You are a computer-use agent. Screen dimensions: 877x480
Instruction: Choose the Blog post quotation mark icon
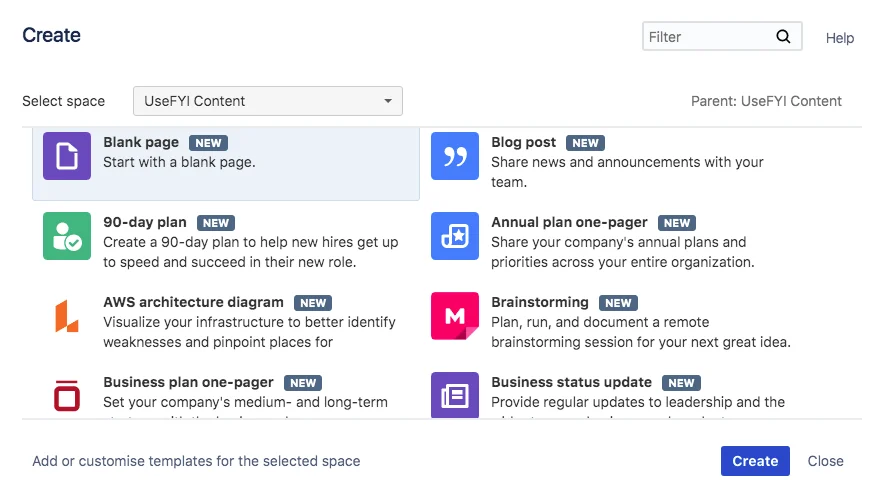(x=455, y=156)
